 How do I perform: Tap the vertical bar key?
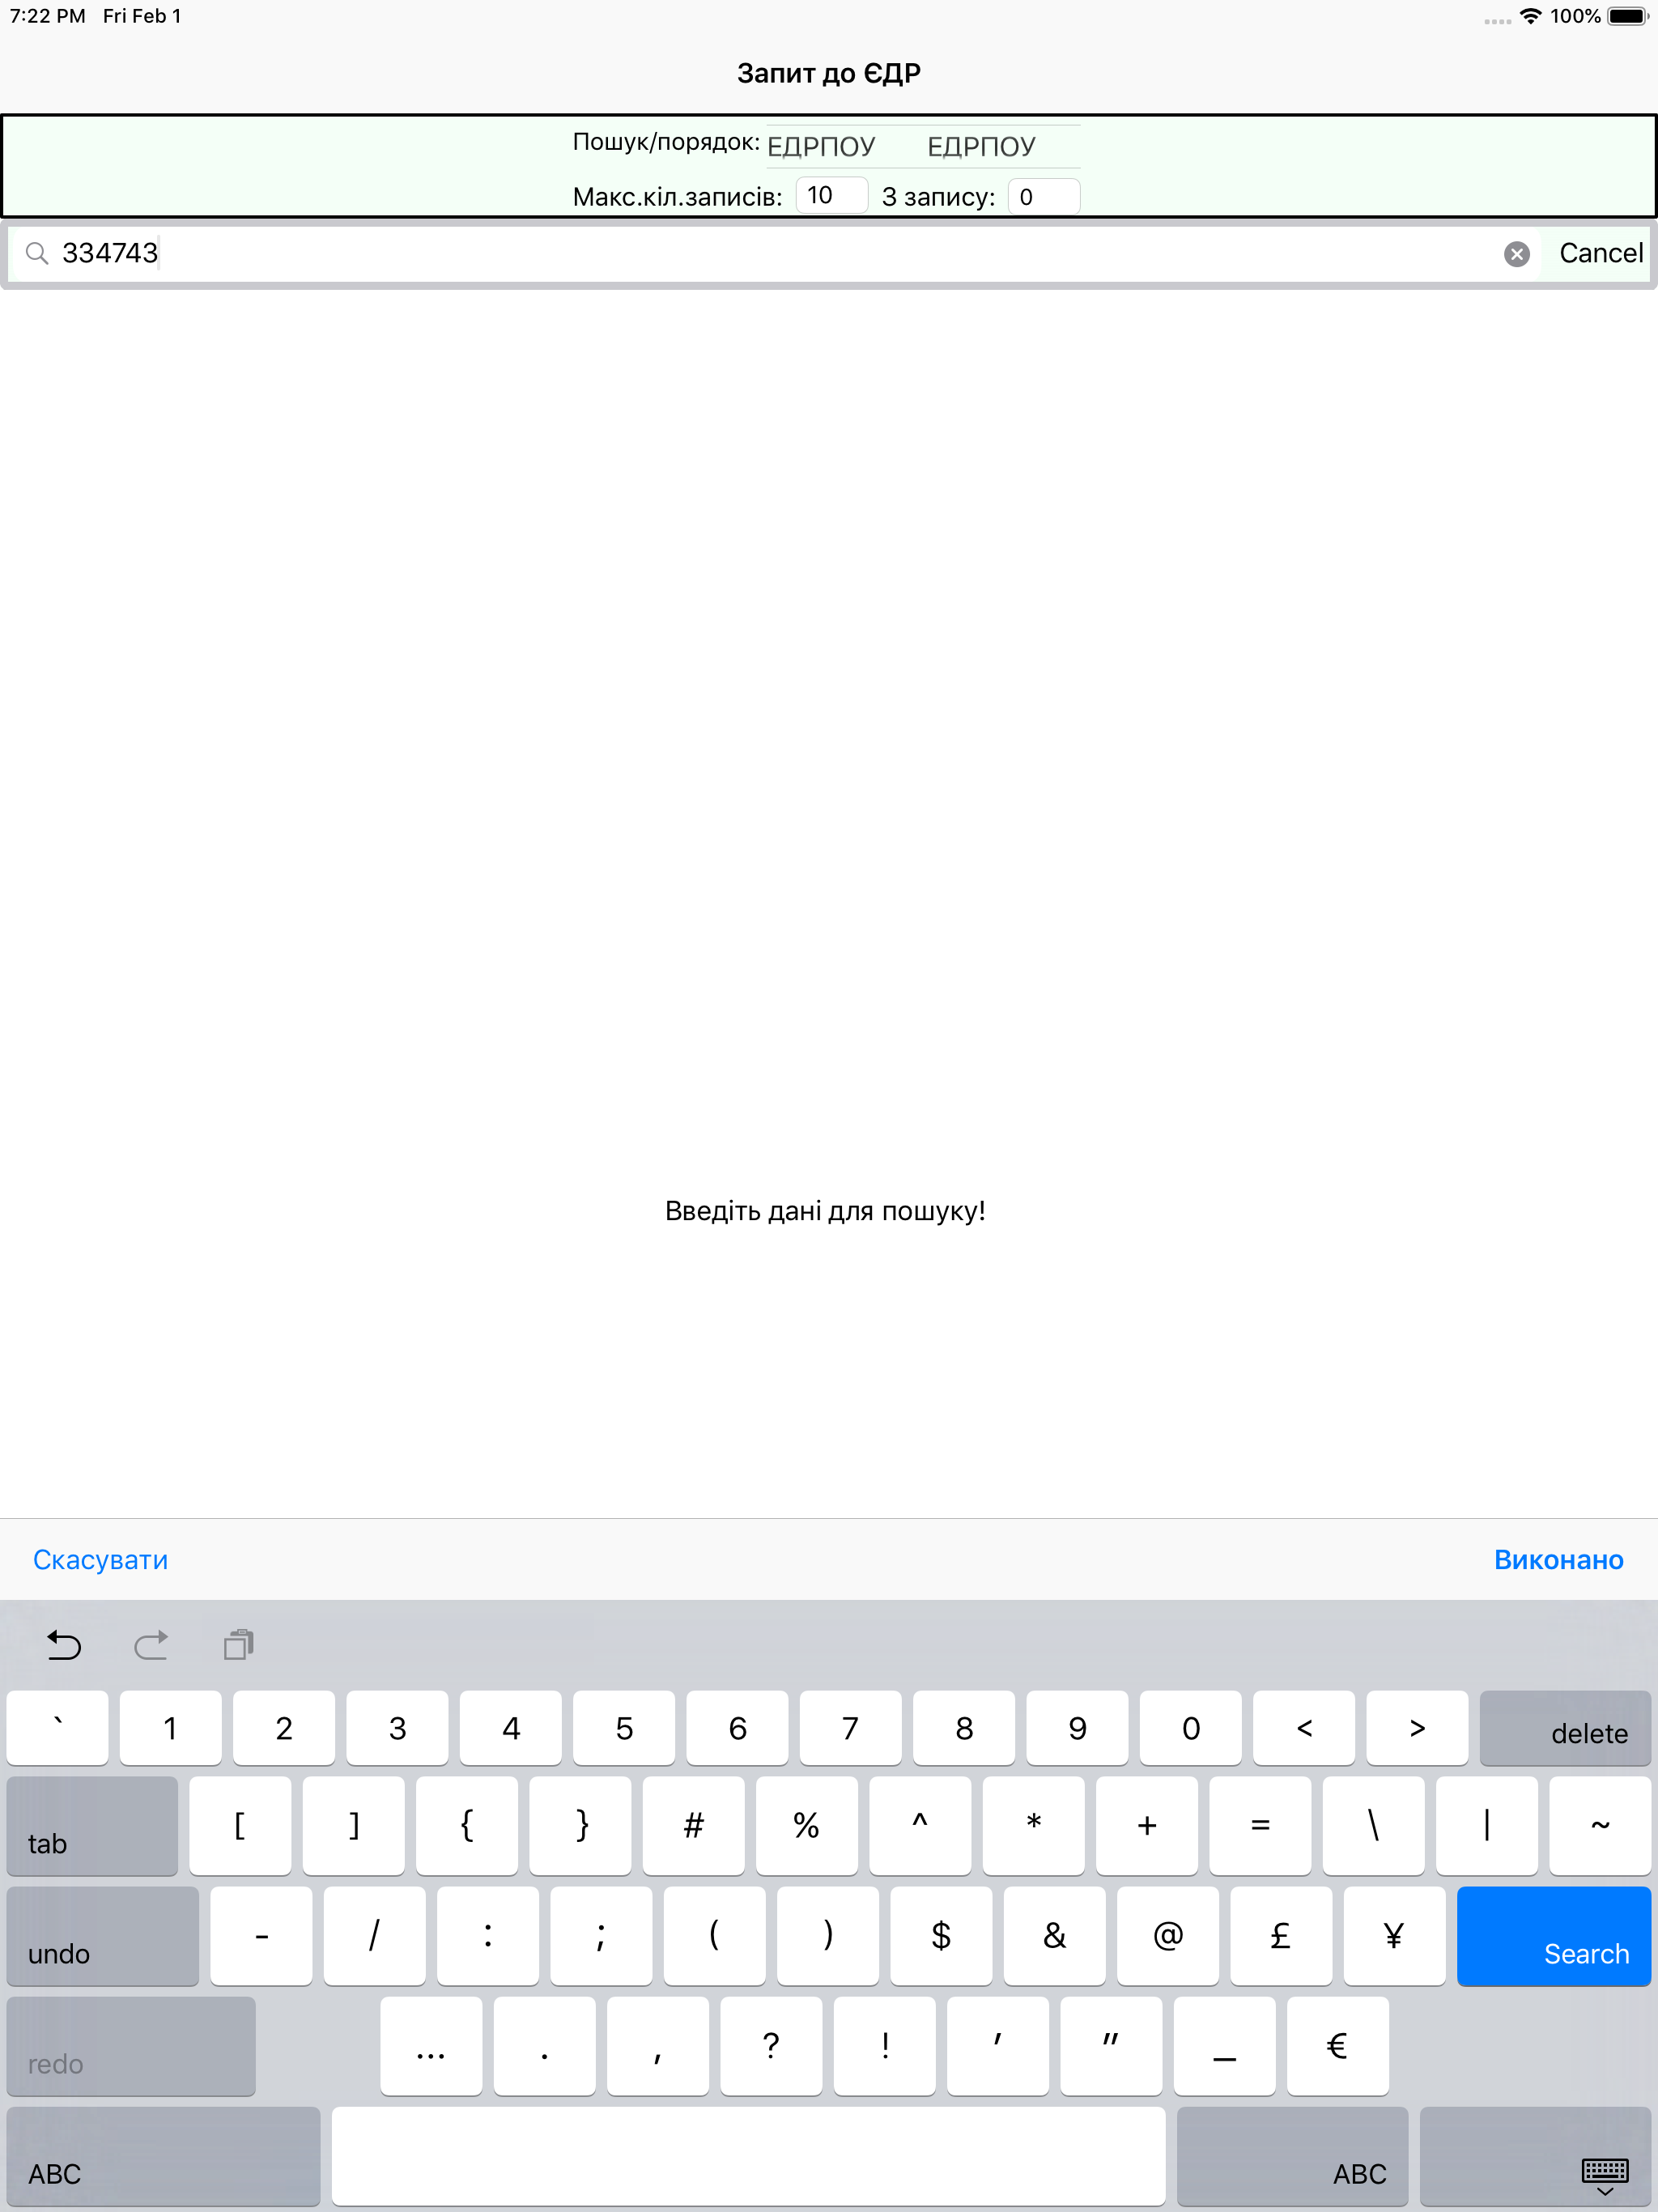(1487, 1826)
